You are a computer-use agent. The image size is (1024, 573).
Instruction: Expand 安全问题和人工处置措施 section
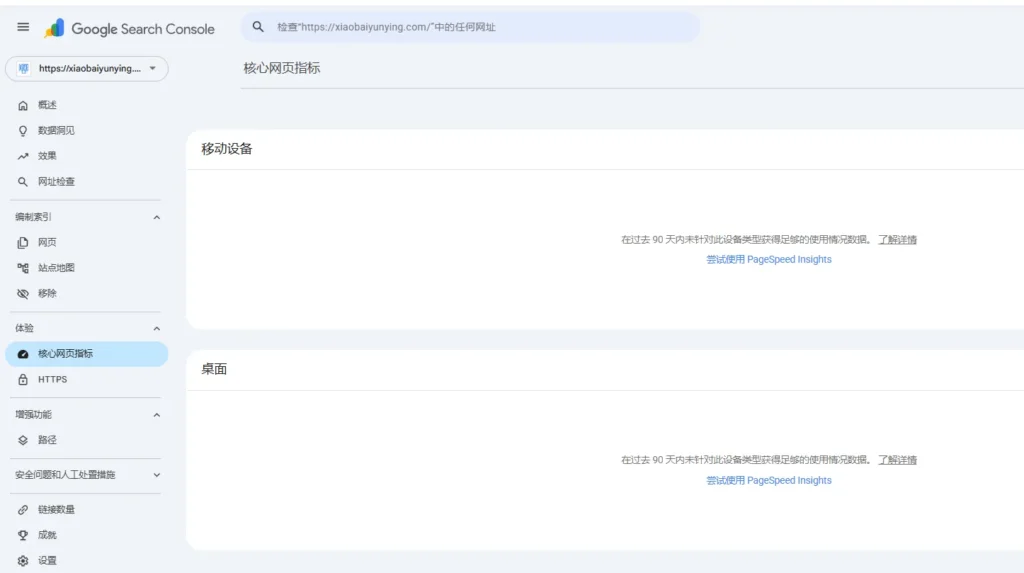tap(157, 475)
